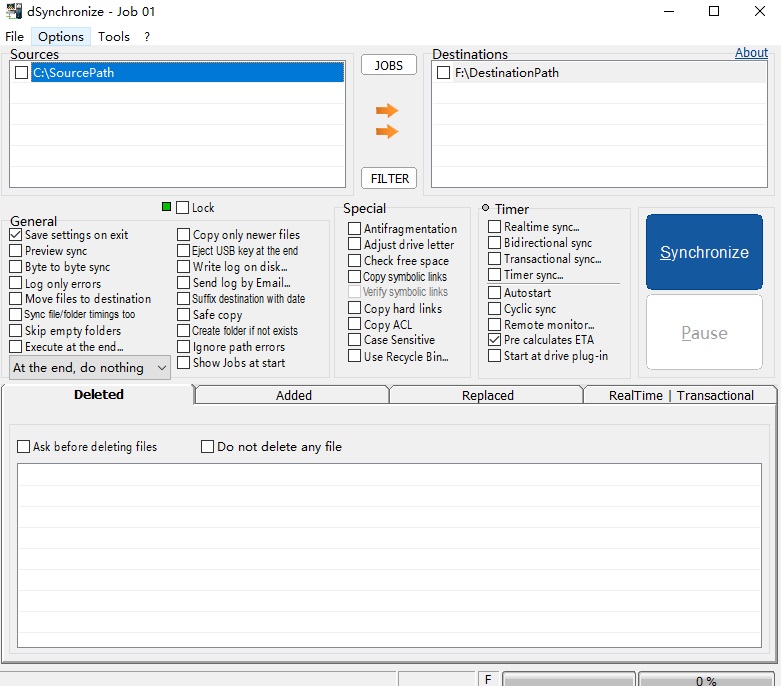The image size is (781, 686).
Task: Click the green status square beside Lock
Action: 166,207
